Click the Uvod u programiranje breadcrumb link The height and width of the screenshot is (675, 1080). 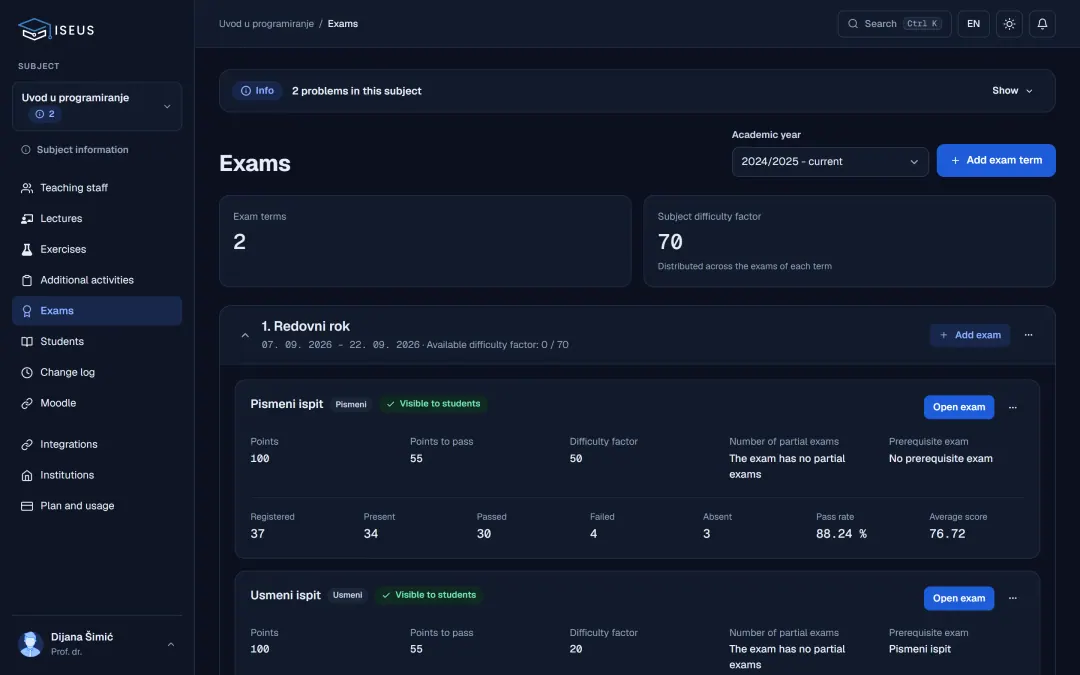266,23
